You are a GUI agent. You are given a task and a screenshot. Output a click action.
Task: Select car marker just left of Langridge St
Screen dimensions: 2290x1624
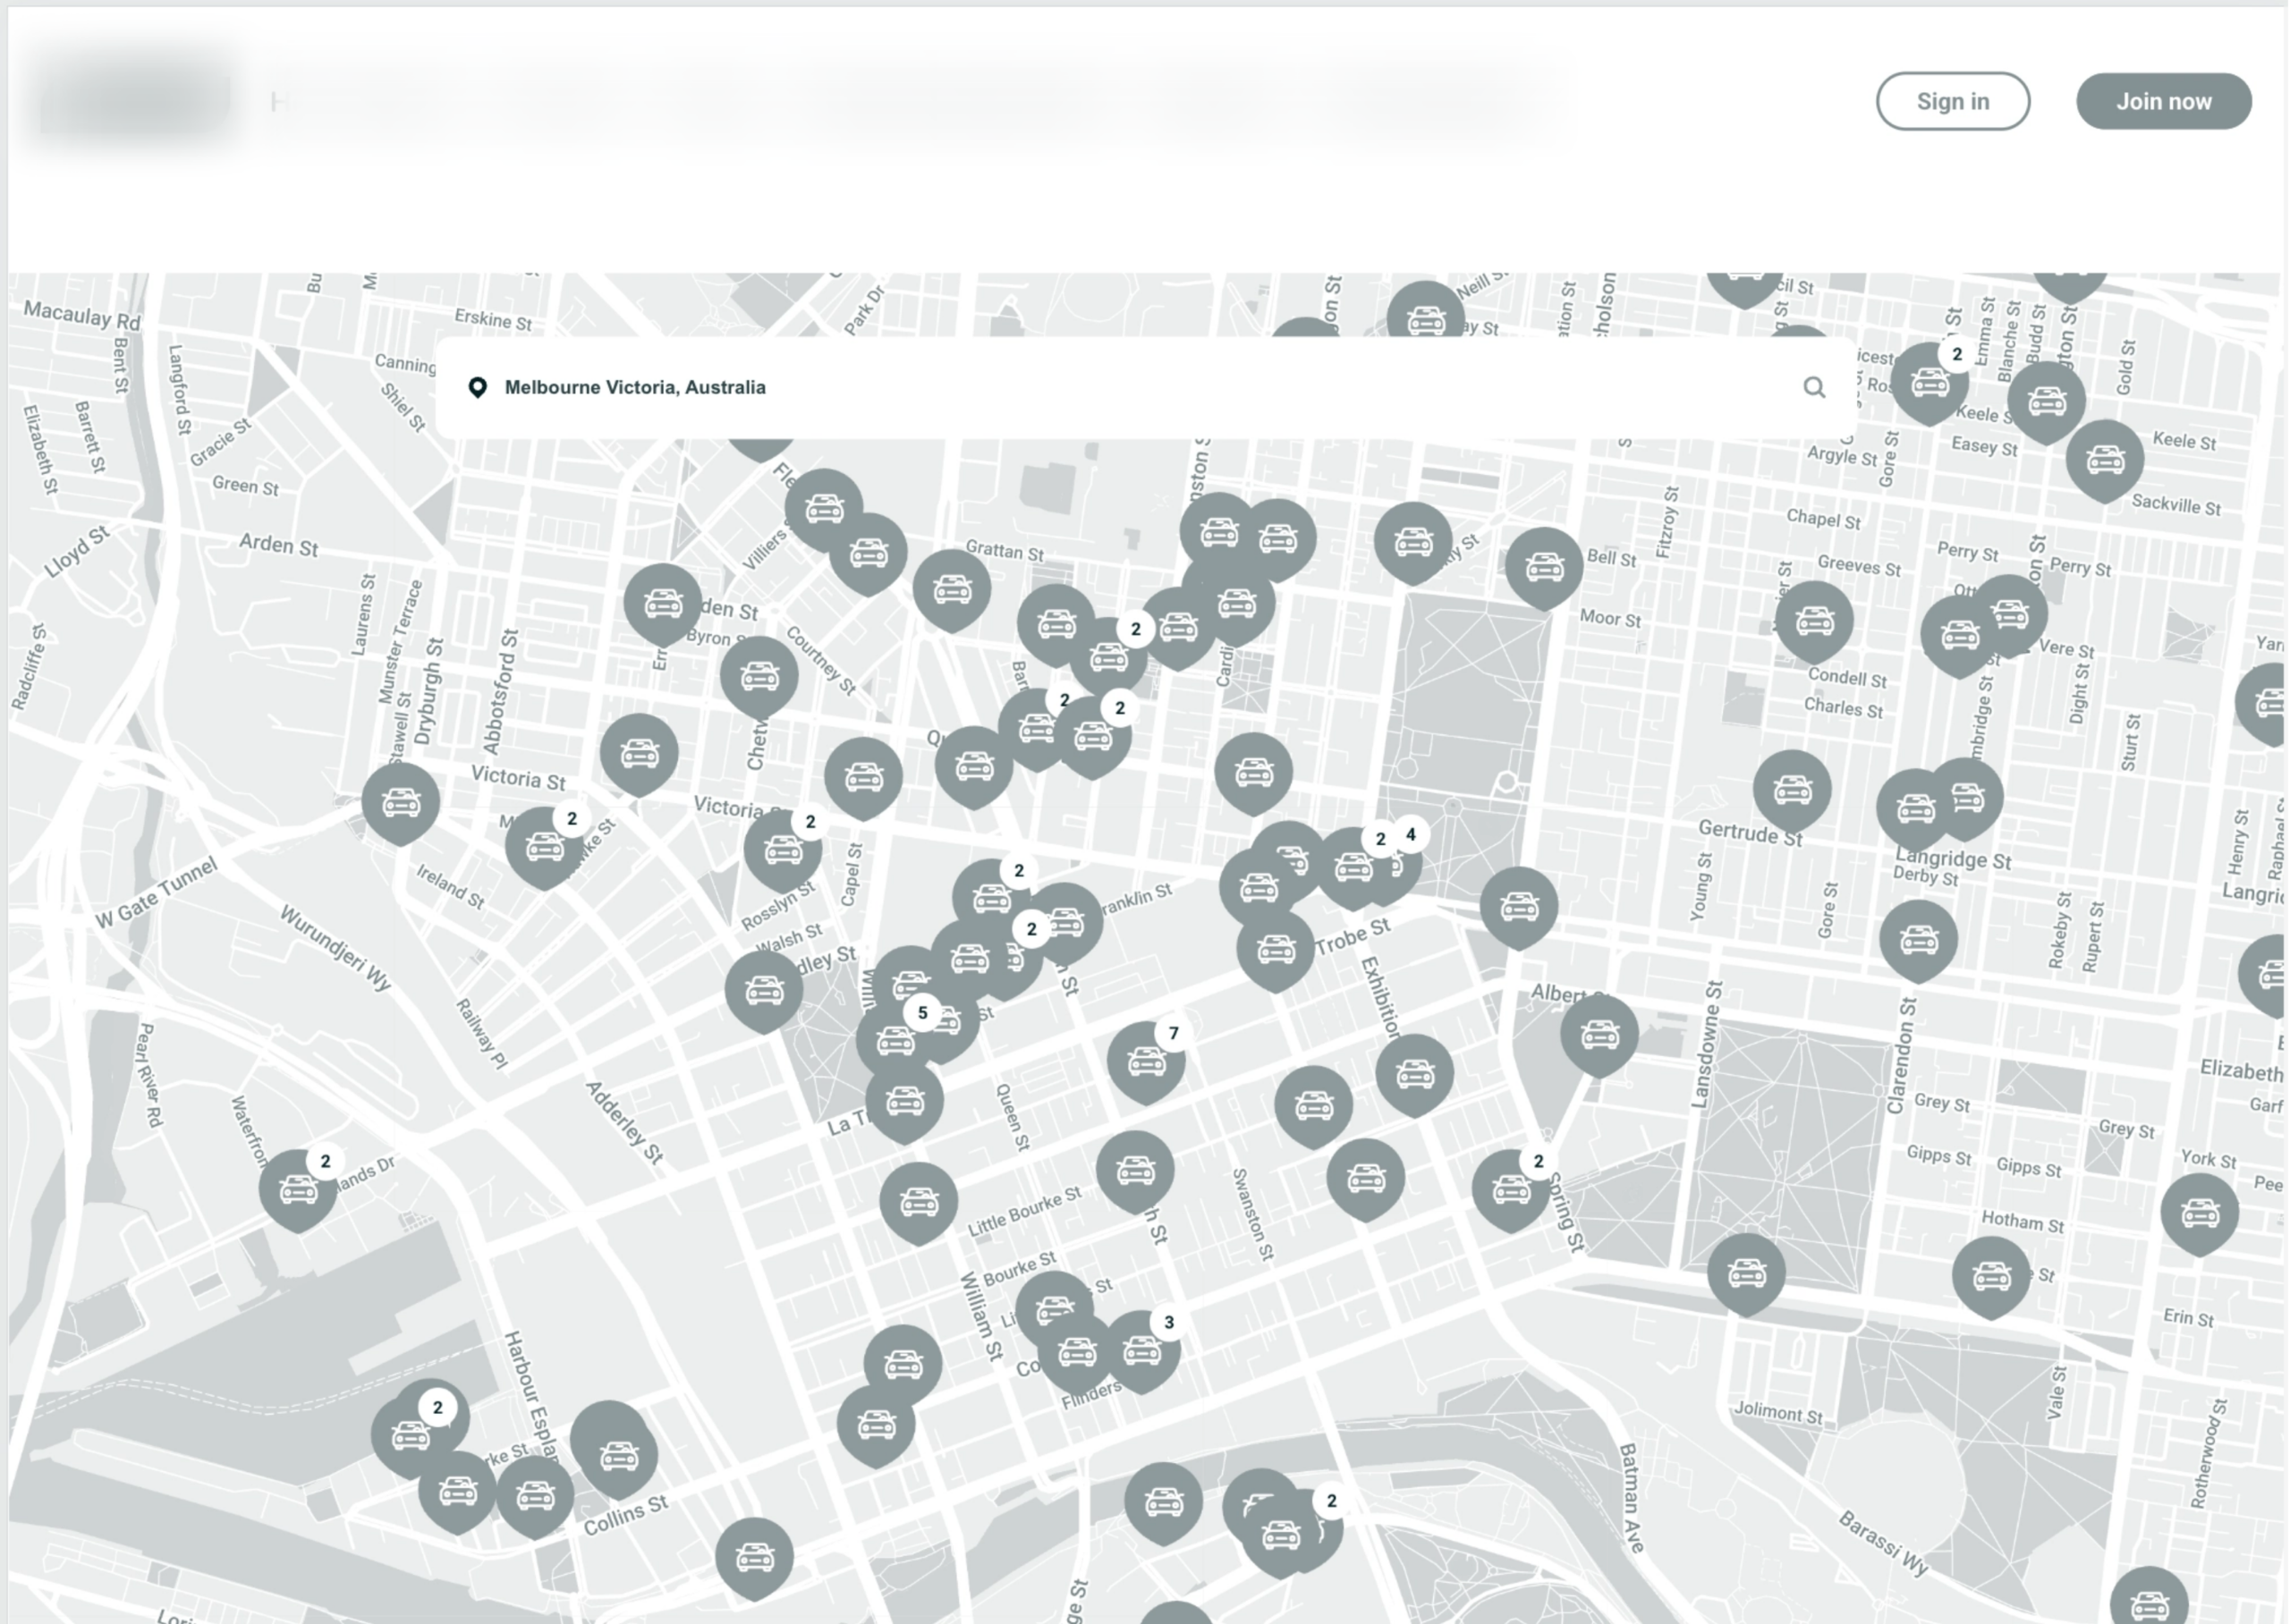point(1916,809)
